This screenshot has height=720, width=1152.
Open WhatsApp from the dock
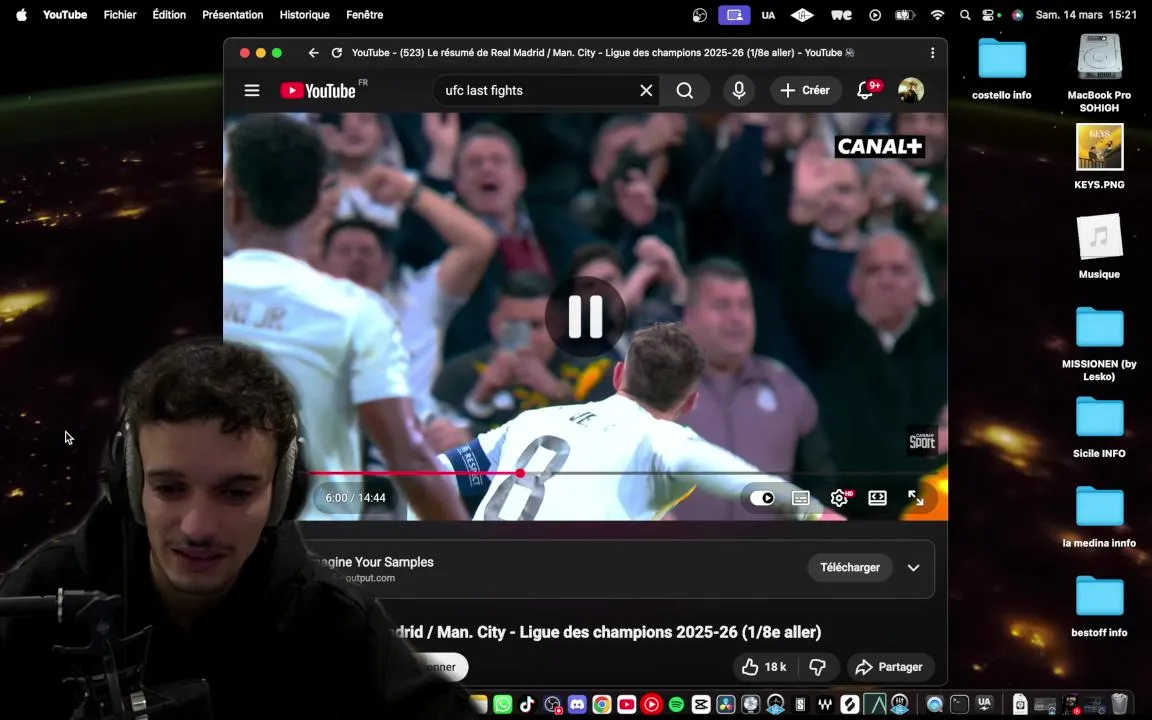click(x=503, y=705)
